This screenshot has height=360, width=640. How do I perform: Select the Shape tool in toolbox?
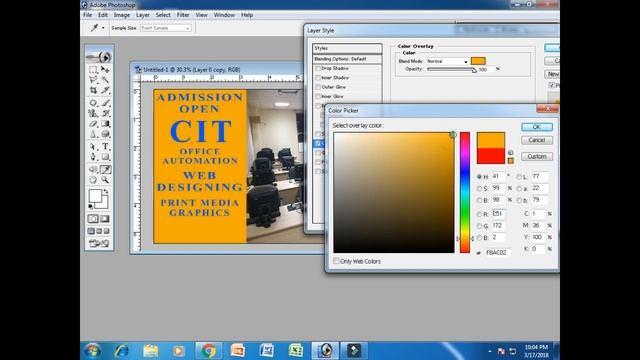105,157
